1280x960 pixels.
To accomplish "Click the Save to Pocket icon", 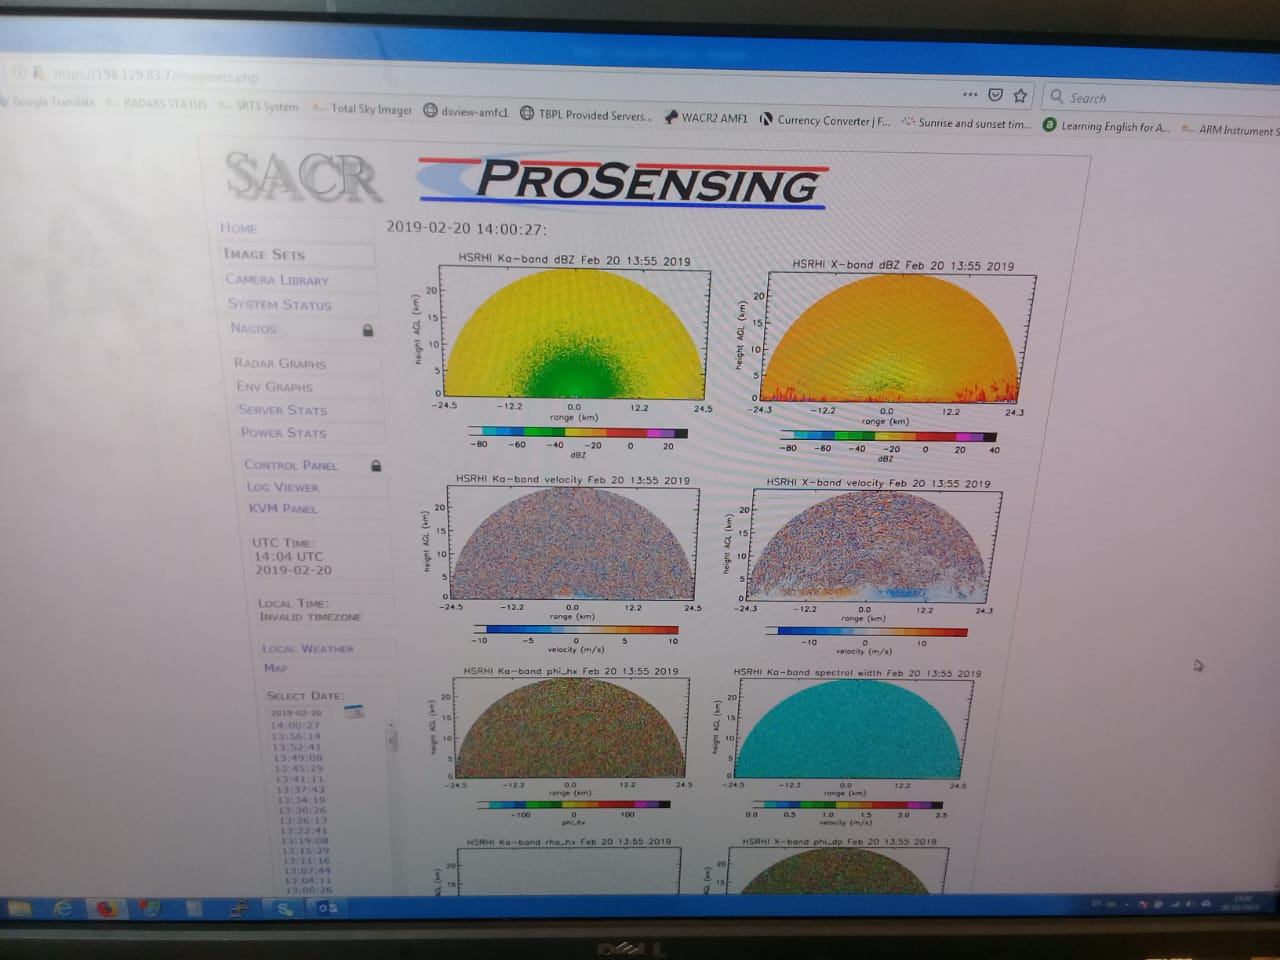I will (995, 95).
